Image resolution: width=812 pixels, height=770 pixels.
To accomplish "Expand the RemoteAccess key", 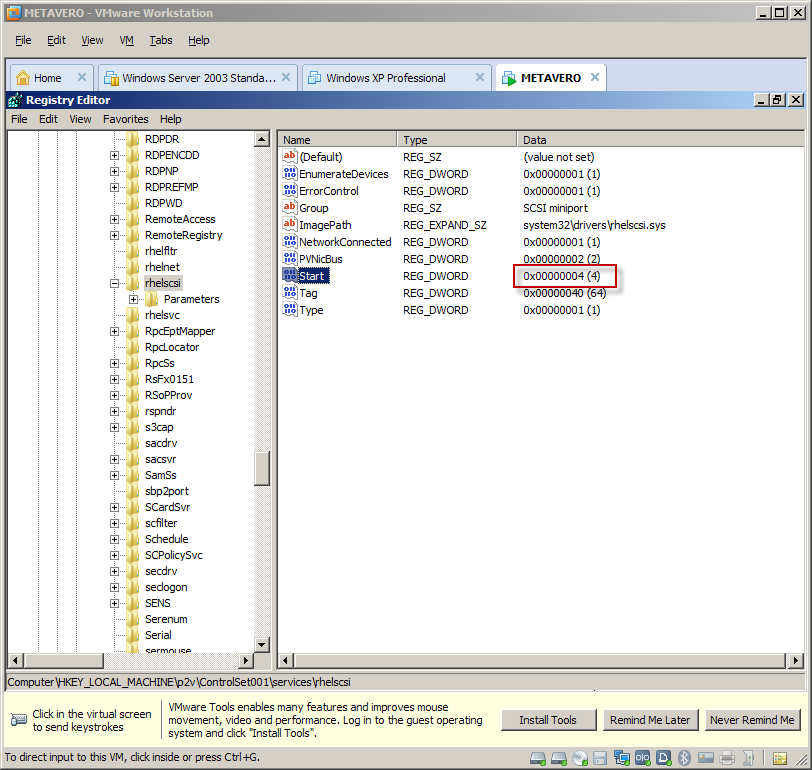I will [114, 220].
